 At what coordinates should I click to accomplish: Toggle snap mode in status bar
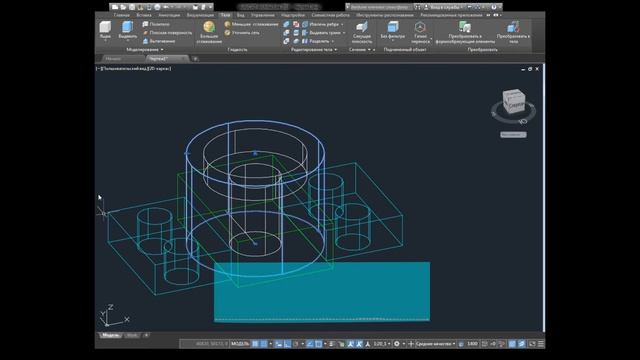pyautogui.click(x=264, y=344)
